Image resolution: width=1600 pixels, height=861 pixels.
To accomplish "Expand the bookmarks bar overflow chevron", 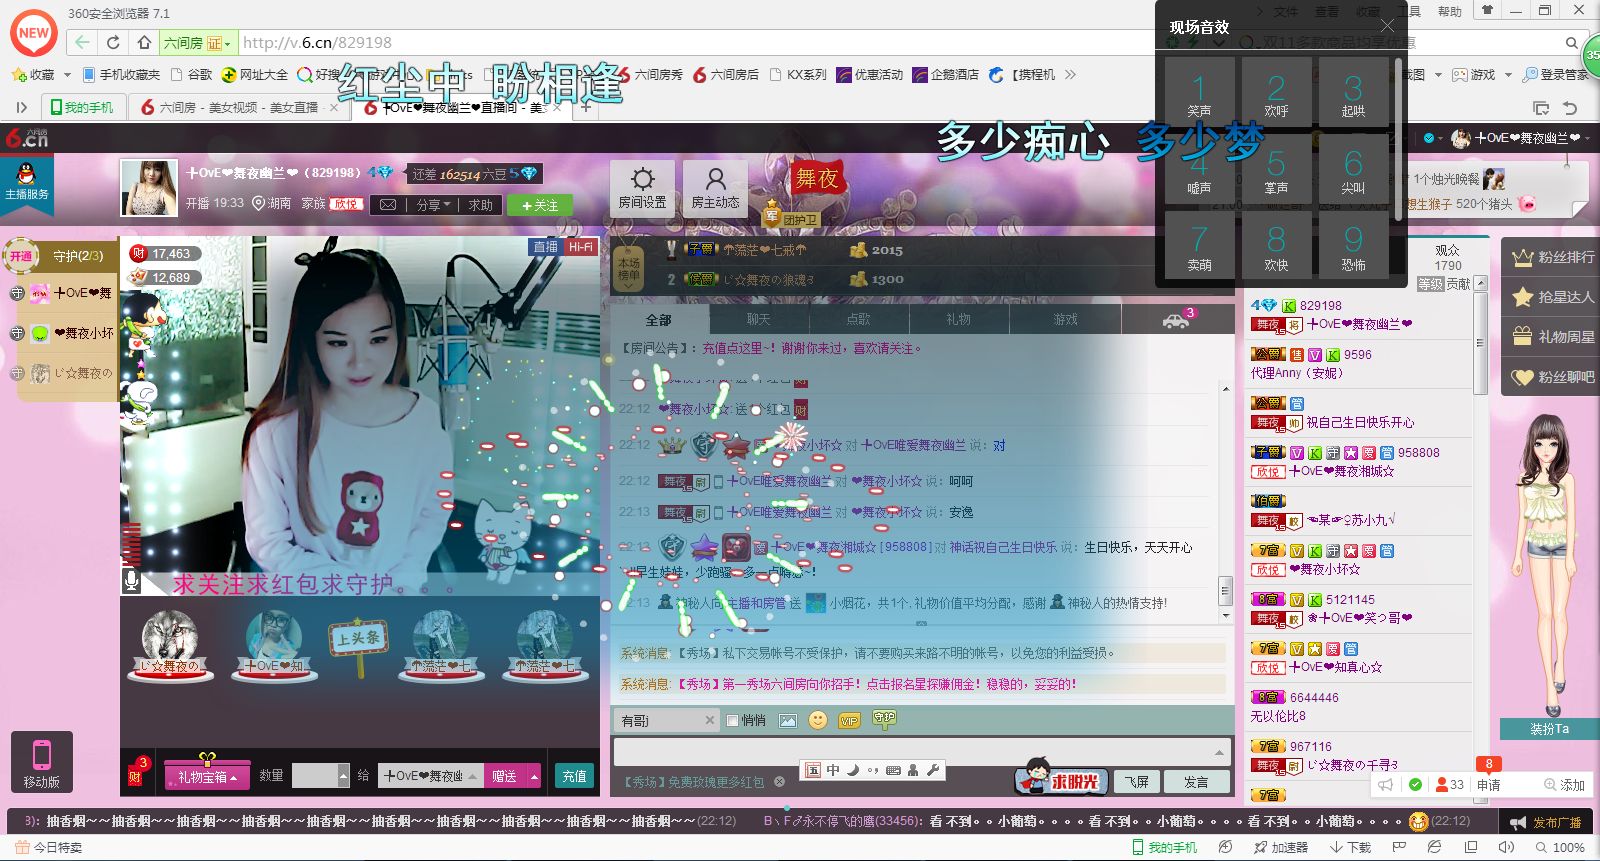I will click(1071, 75).
